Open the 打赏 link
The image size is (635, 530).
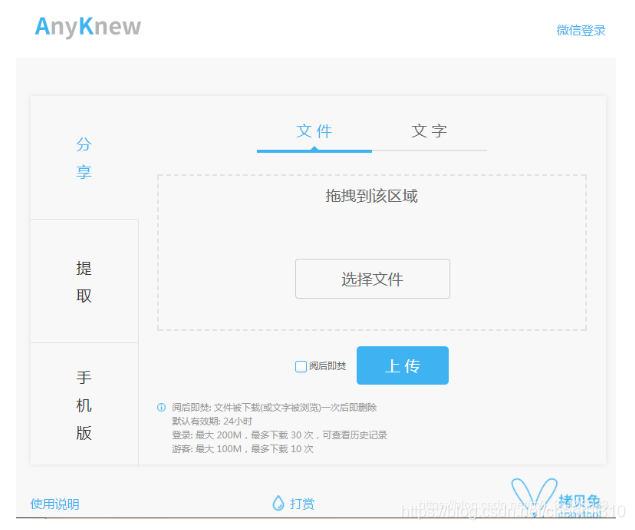[302, 504]
